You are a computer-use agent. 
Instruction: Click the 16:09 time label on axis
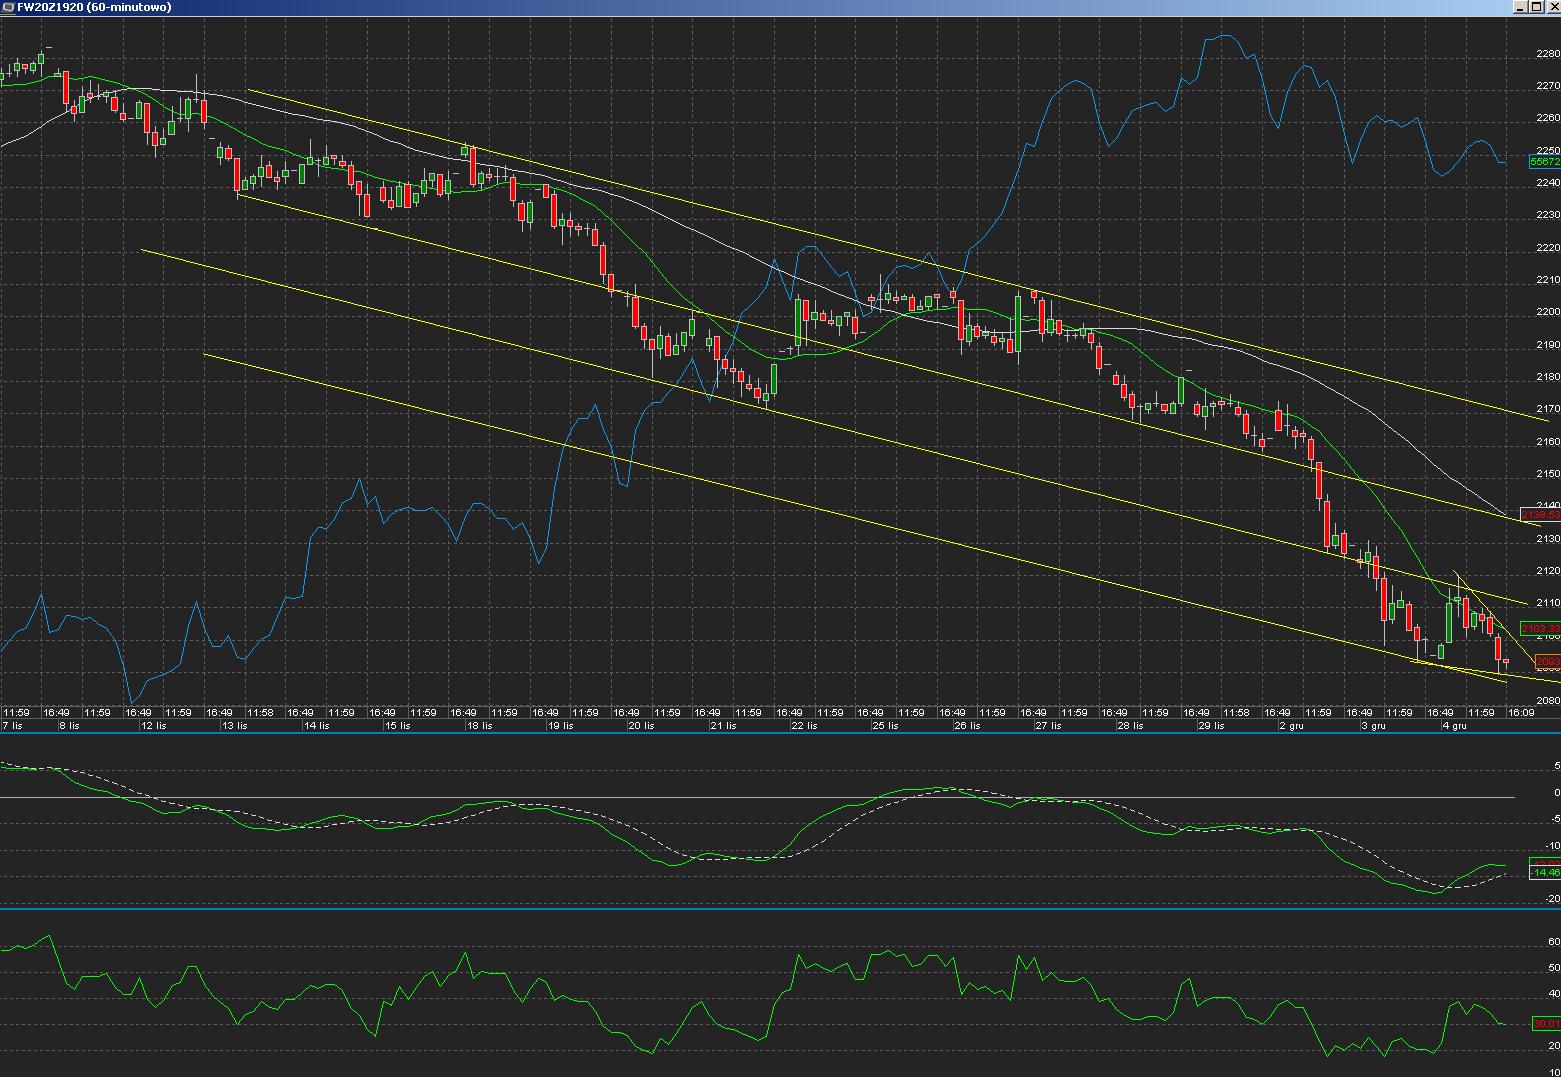1521,713
